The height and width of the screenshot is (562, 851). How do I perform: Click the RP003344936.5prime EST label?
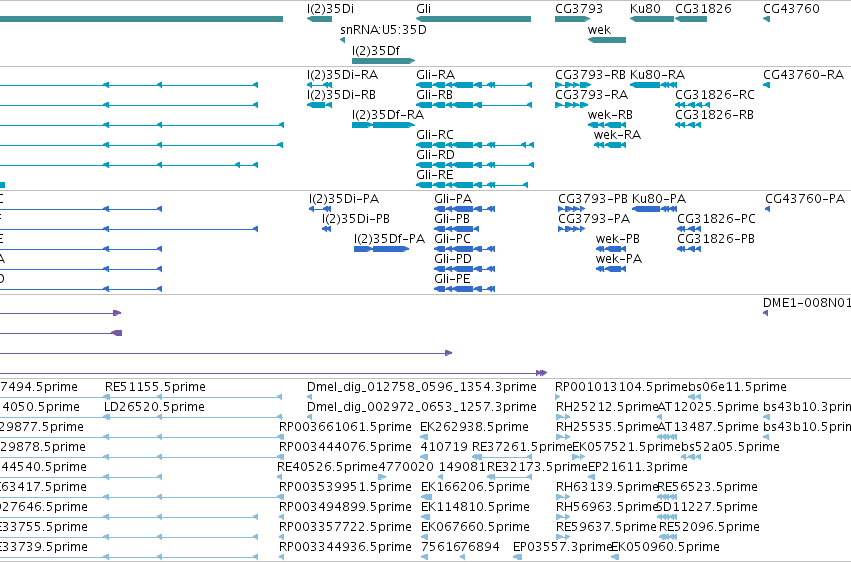(x=345, y=548)
